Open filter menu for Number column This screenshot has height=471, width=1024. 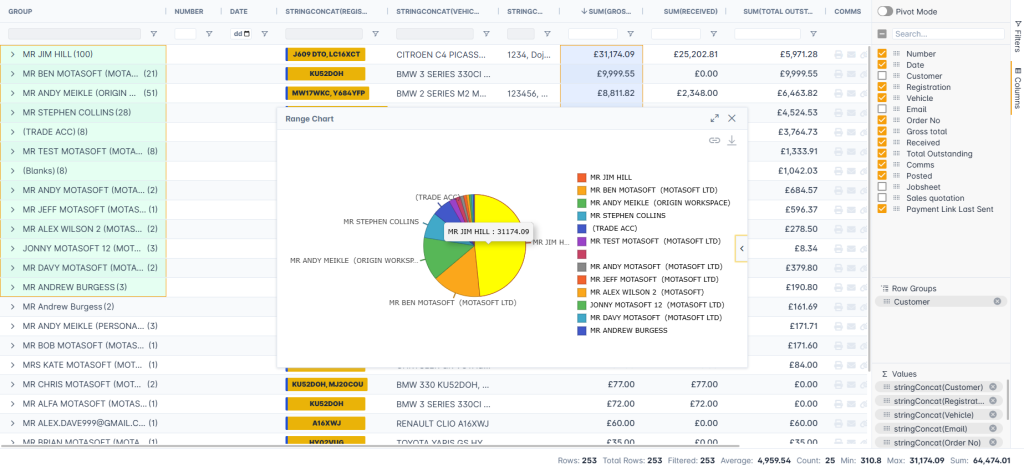click(209, 34)
